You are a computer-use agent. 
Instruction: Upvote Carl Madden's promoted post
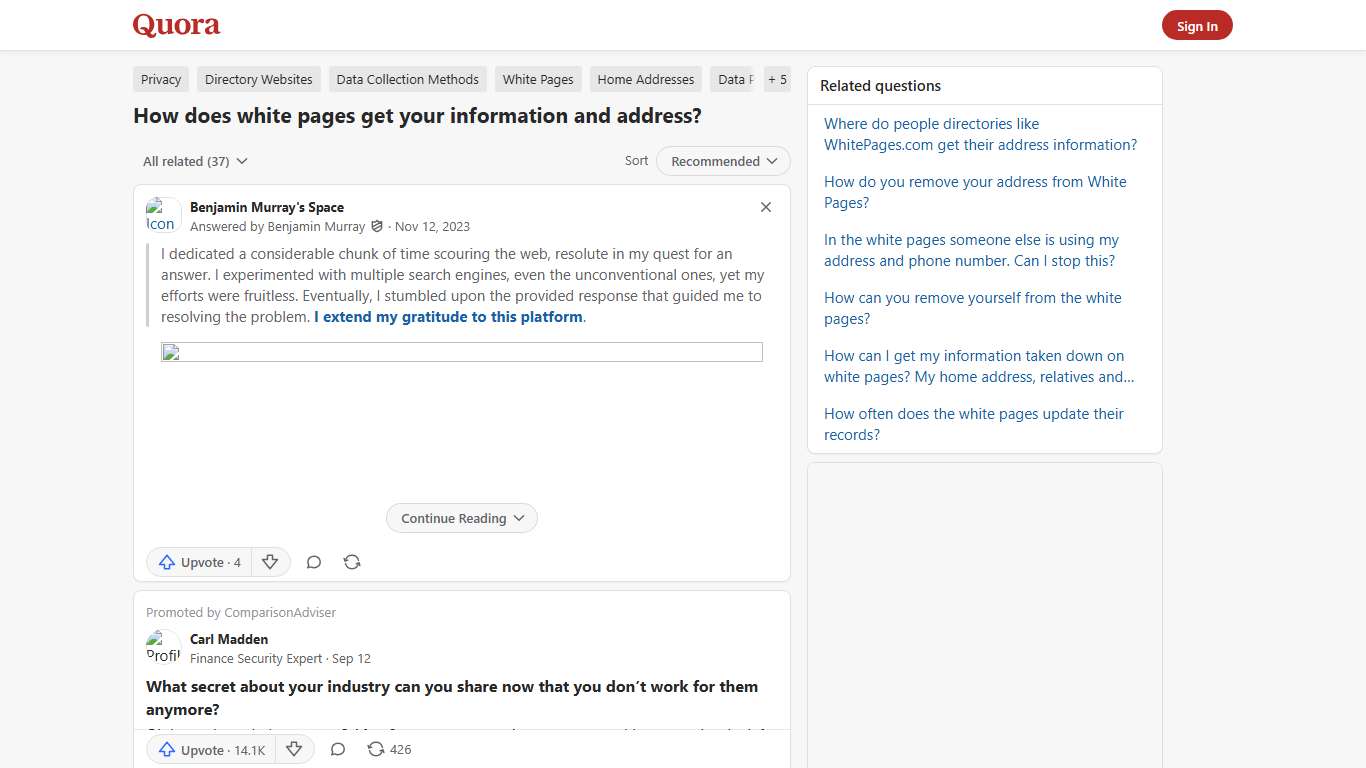click(210, 749)
